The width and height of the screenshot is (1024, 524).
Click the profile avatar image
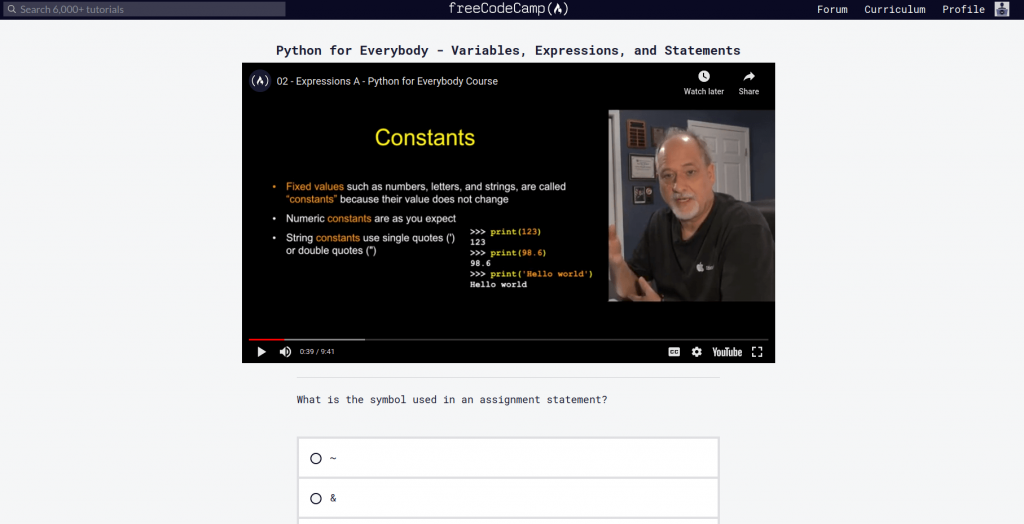click(1002, 9)
